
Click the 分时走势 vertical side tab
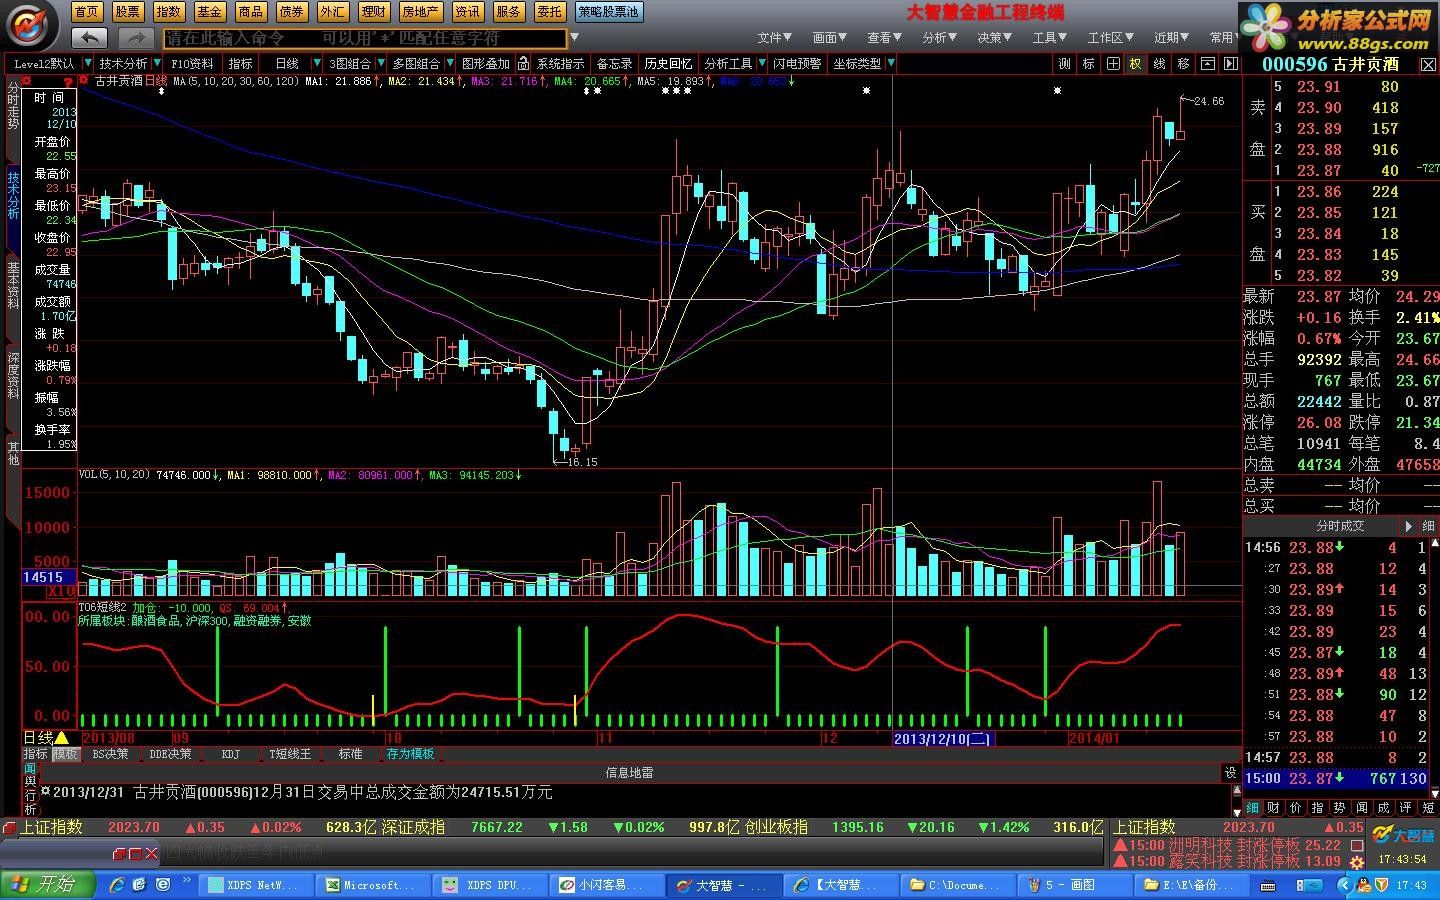[13, 106]
